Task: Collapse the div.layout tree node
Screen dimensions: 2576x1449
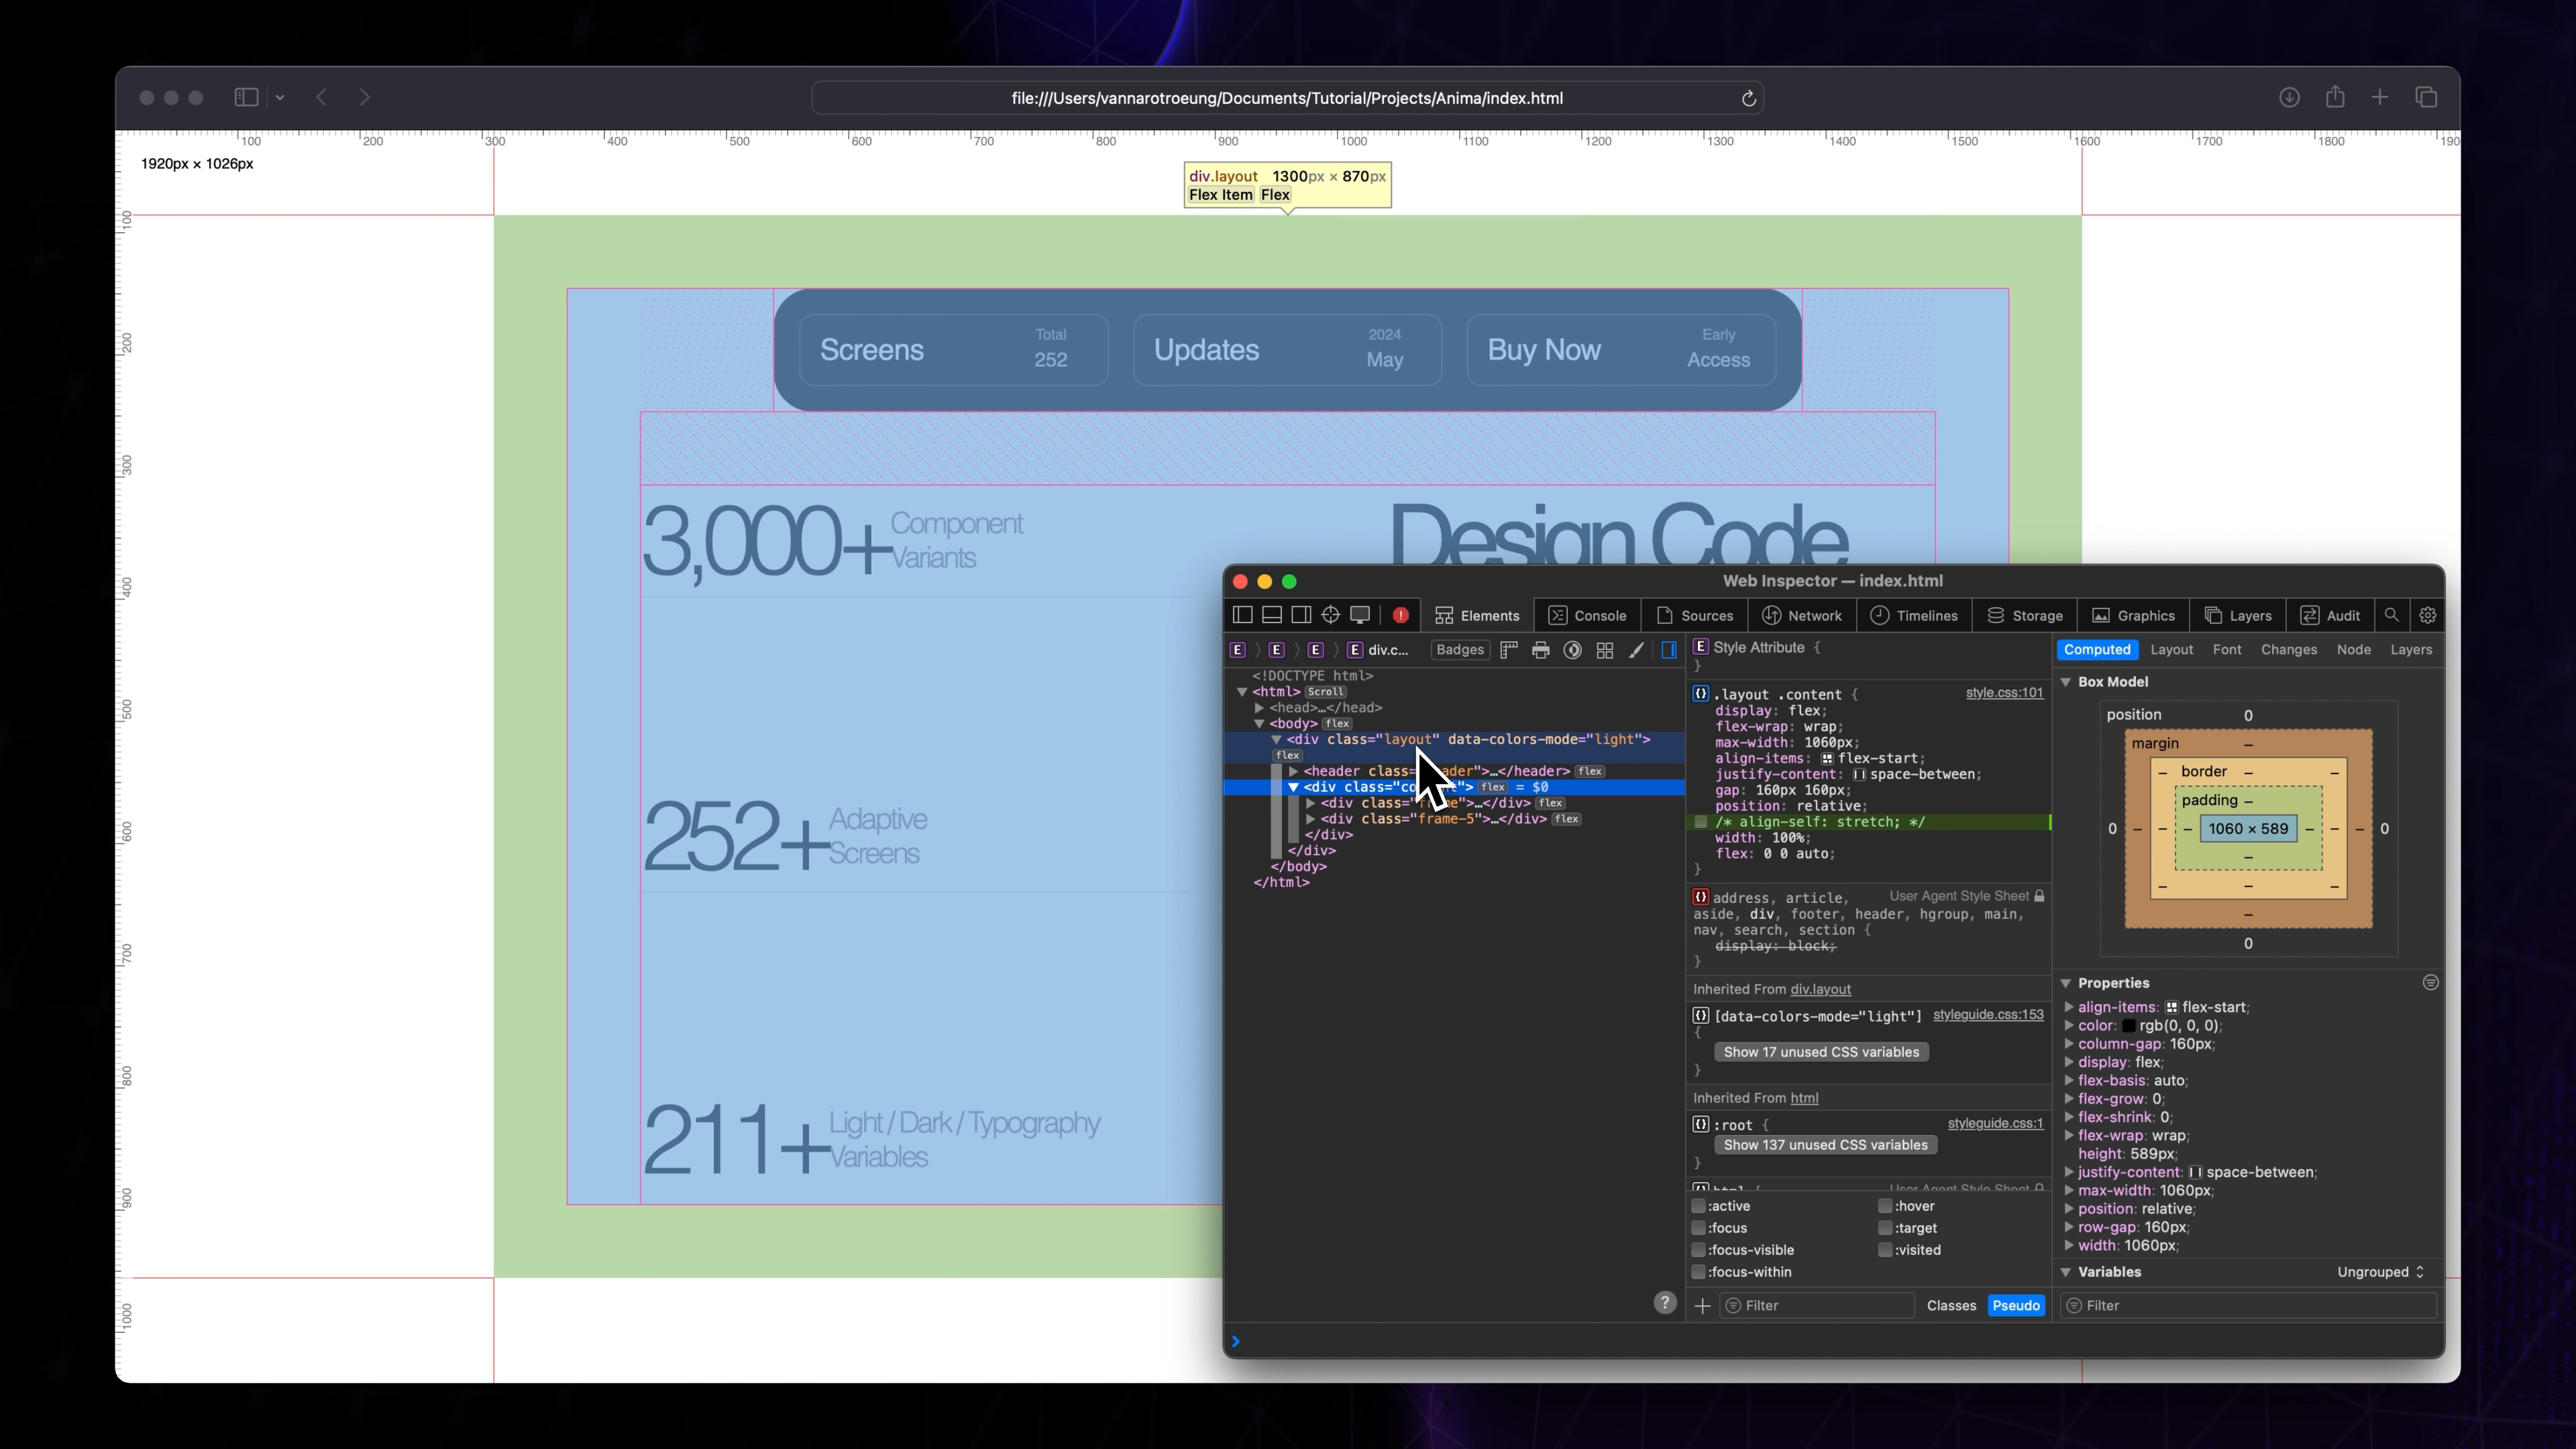Action: pos(1277,740)
